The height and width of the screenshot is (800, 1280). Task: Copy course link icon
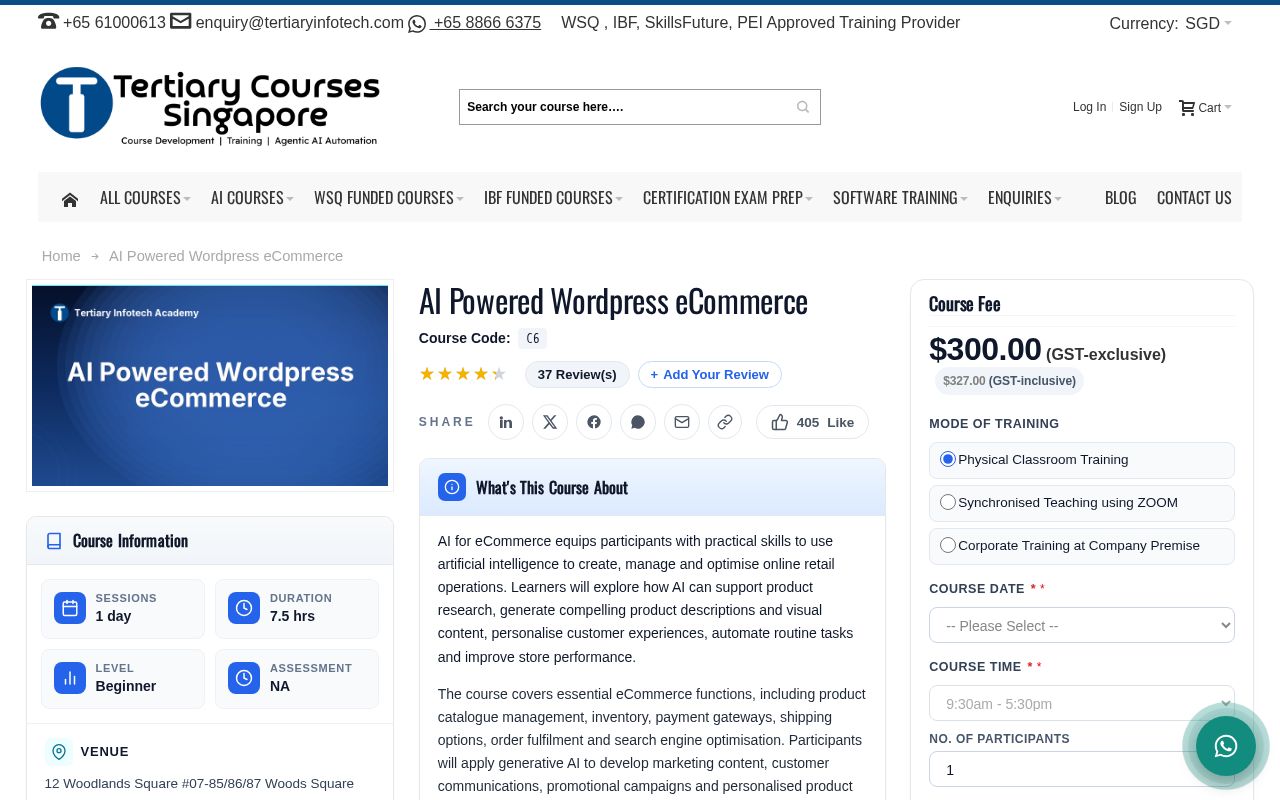coord(725,422)
